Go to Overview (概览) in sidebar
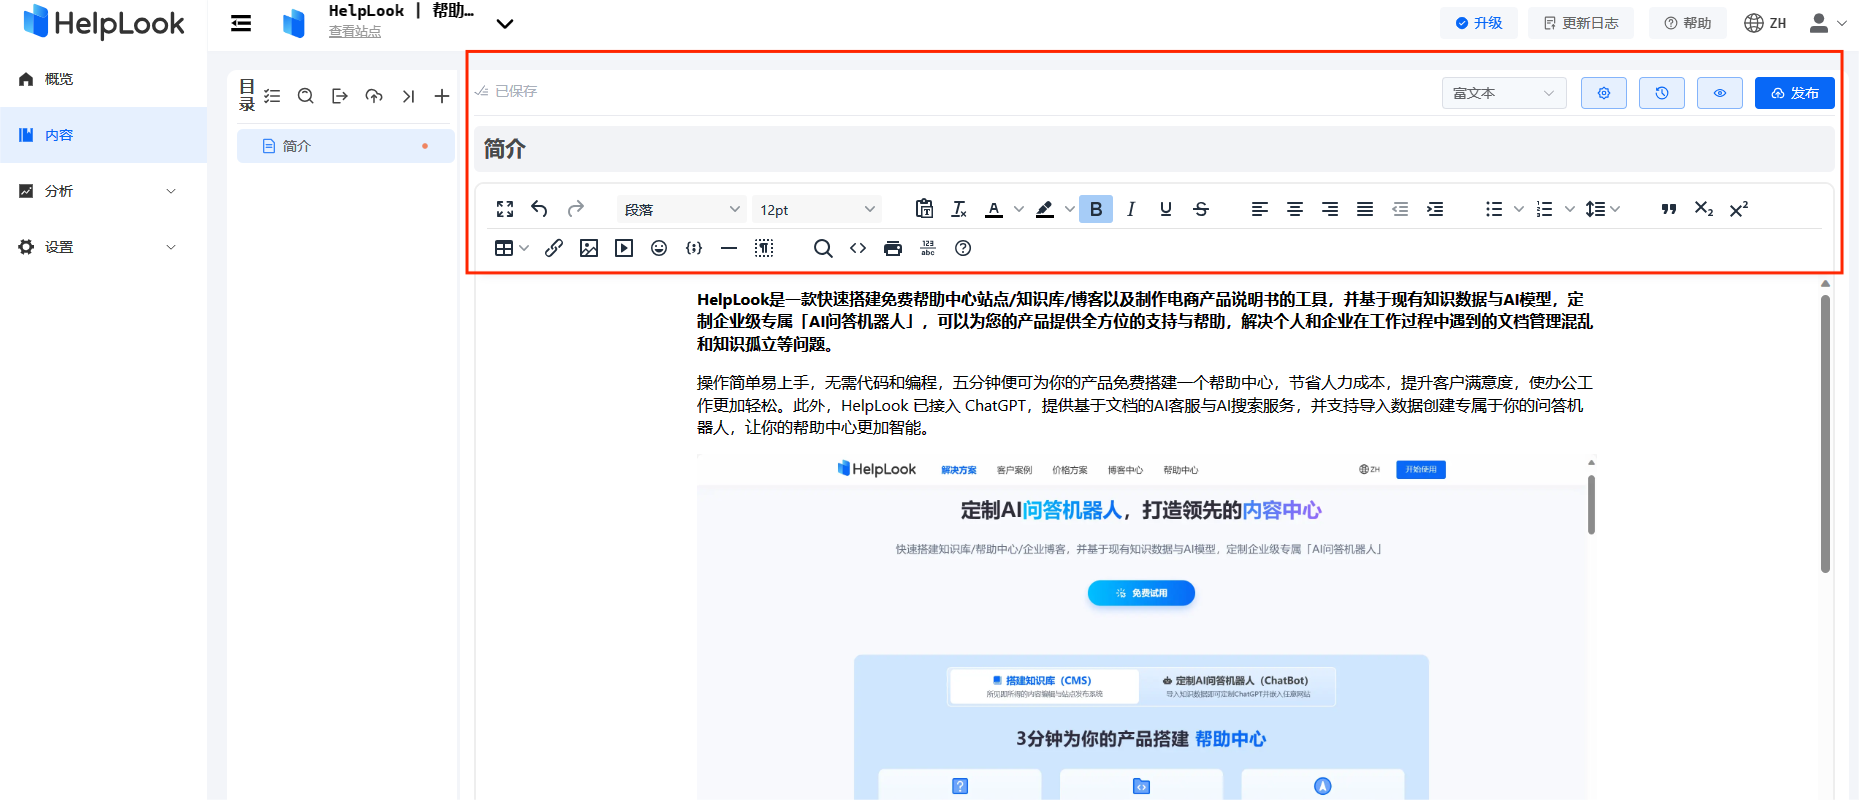Screen dimensions: 1859x800 103,79
